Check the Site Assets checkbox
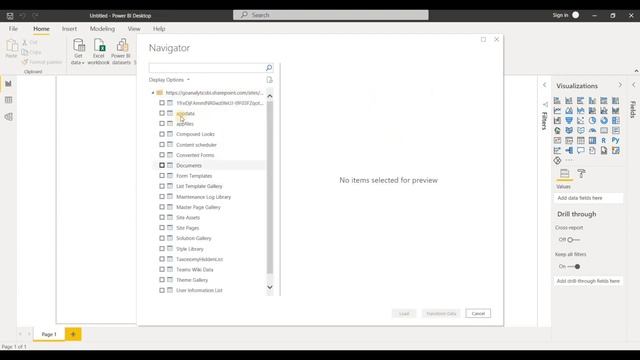 (162, 217)
